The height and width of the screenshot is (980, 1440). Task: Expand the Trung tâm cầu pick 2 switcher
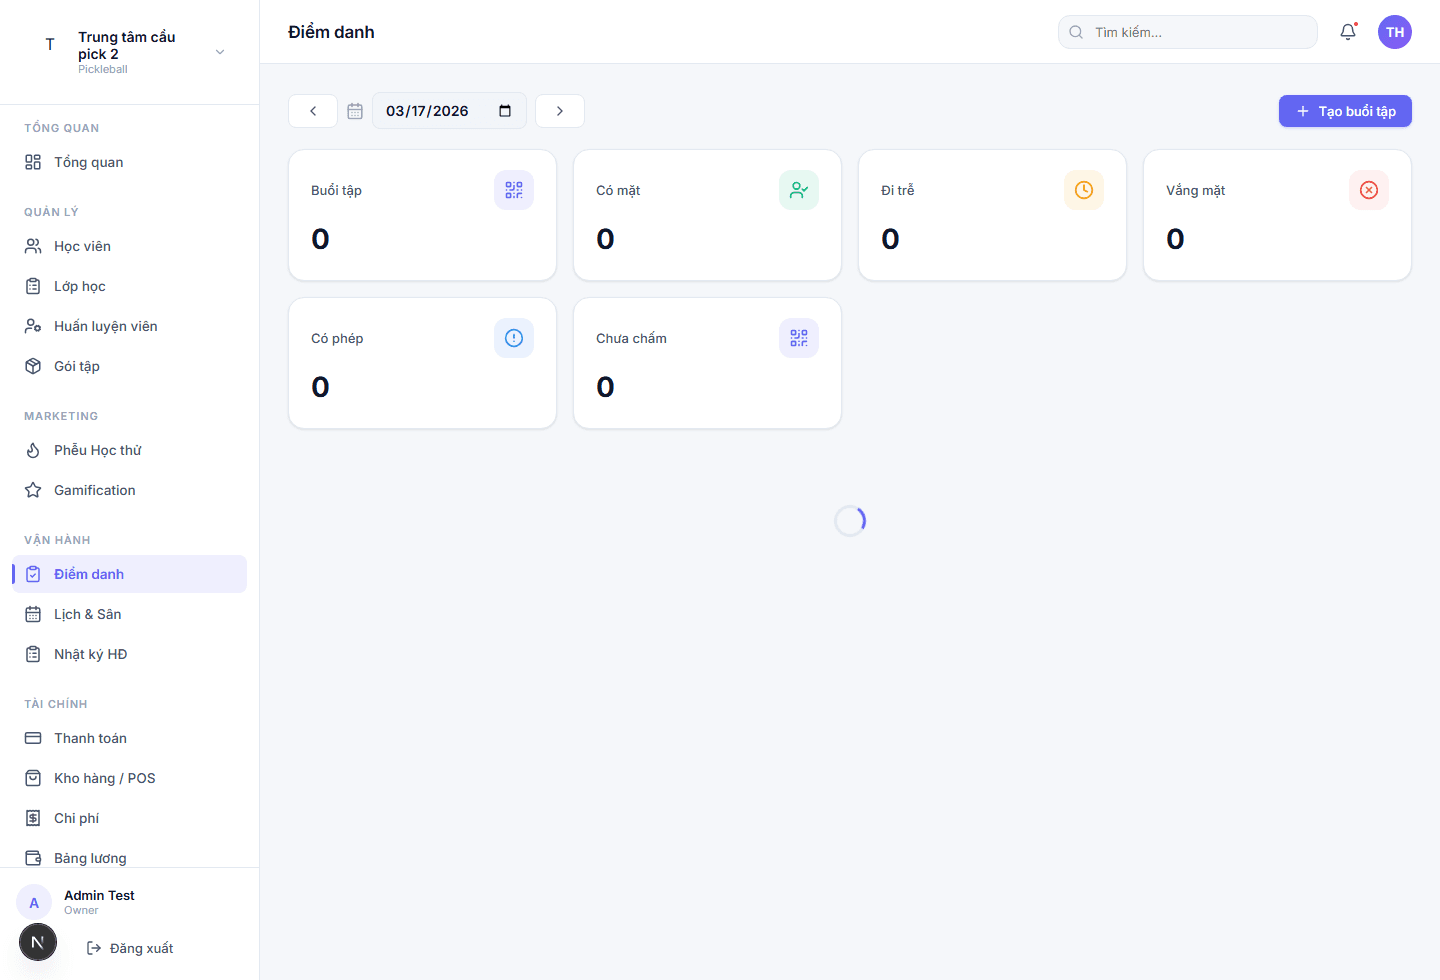(x=220, y=52)
